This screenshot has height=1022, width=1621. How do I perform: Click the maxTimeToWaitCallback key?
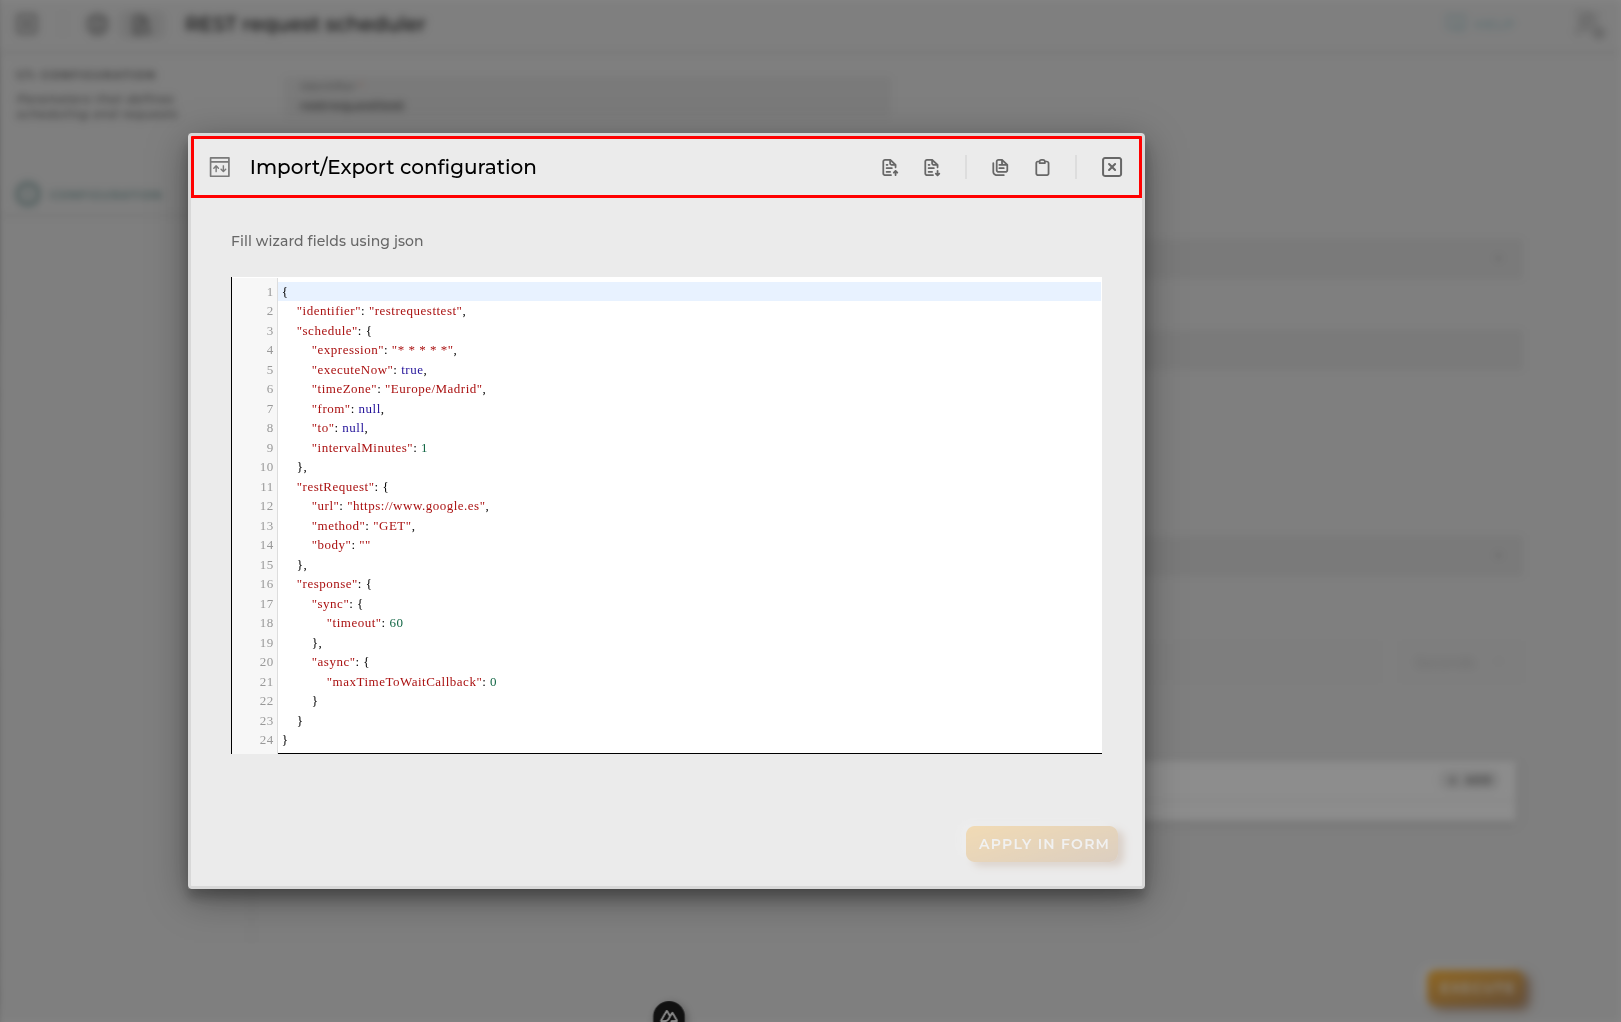(404, 682)
